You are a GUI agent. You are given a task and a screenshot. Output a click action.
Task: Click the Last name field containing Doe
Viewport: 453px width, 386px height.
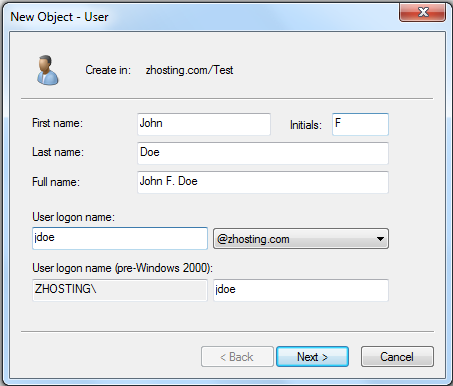(263, 153)
